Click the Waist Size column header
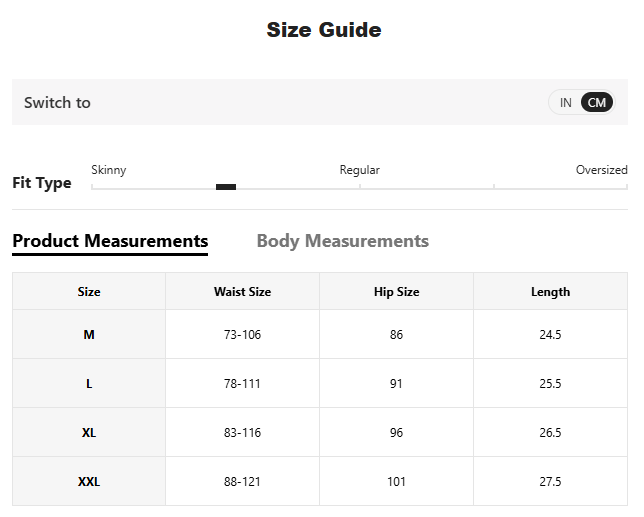 pos(242,292)
